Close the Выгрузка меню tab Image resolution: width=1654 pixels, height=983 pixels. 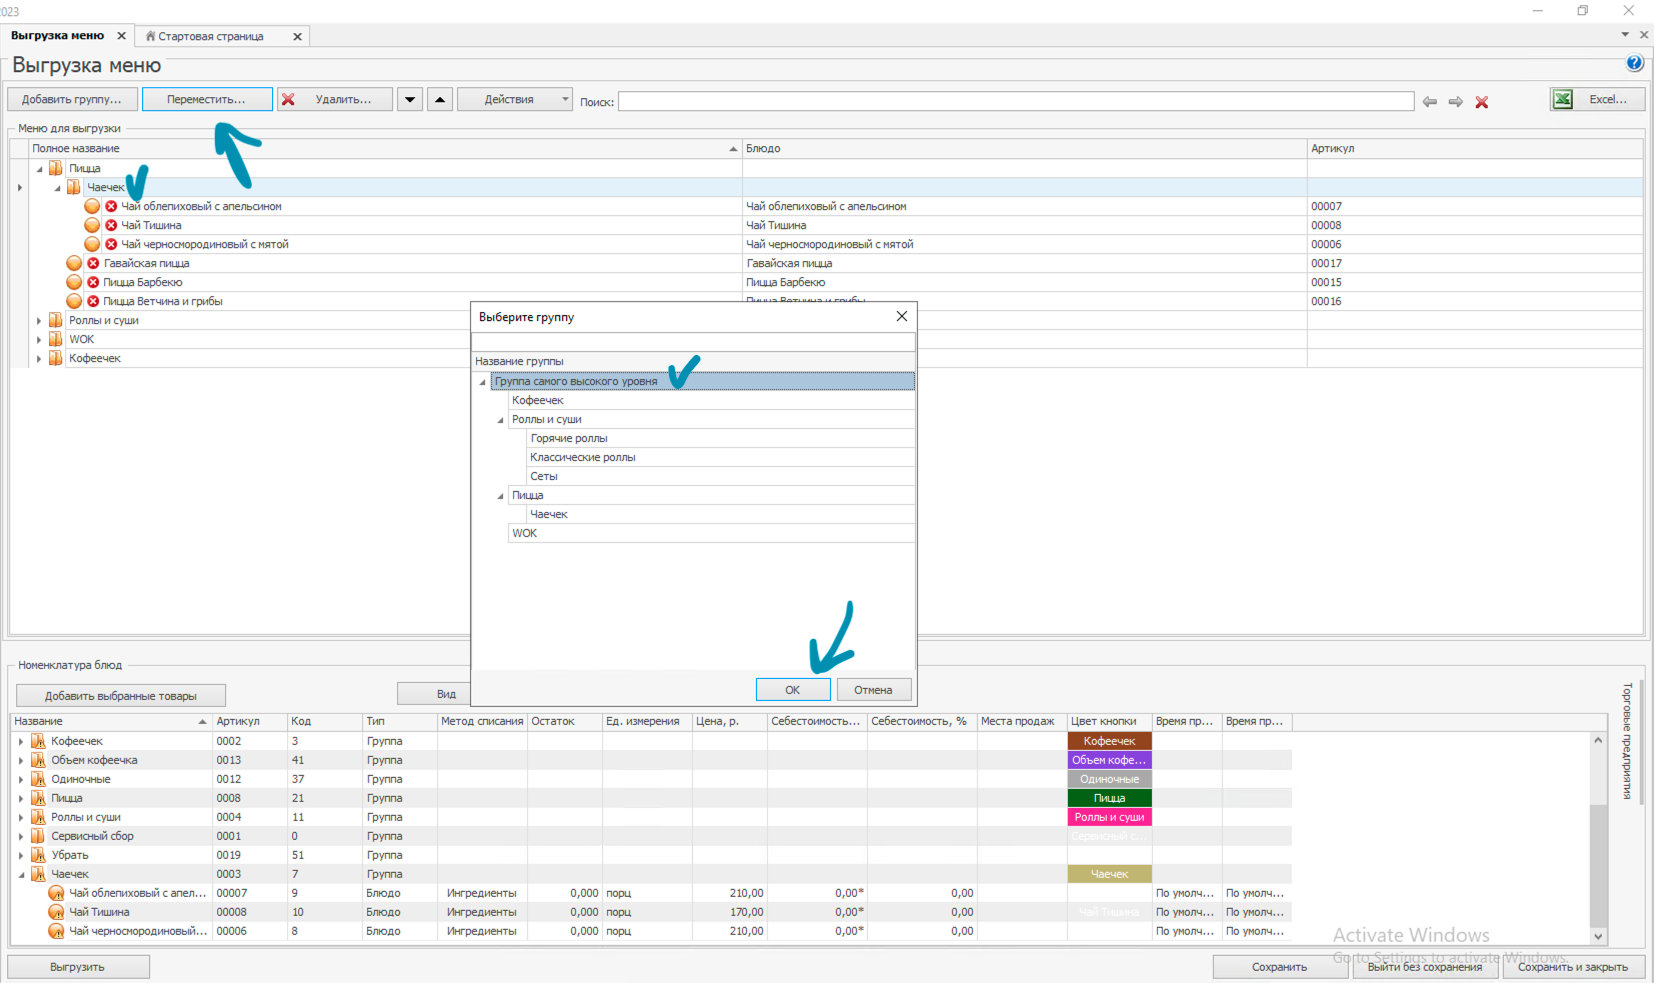pos(122,36)
